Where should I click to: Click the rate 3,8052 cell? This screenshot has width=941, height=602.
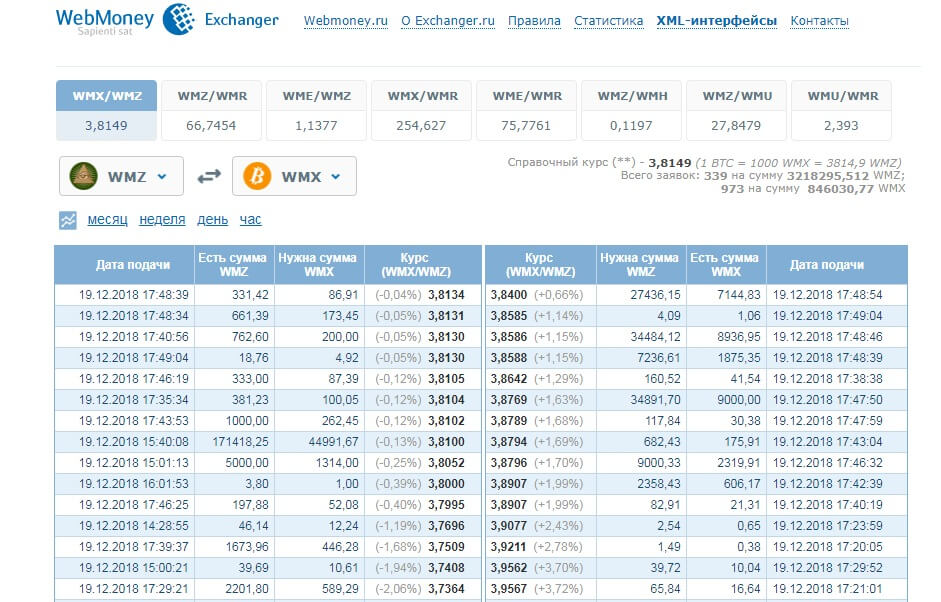click(x=446, y=463)
